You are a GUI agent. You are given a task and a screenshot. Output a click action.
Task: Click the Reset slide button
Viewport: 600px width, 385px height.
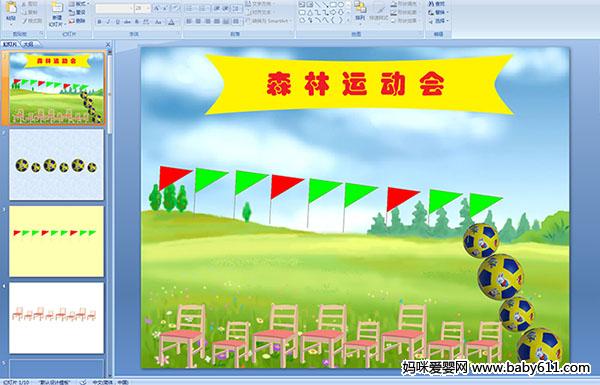coord(77,12)
